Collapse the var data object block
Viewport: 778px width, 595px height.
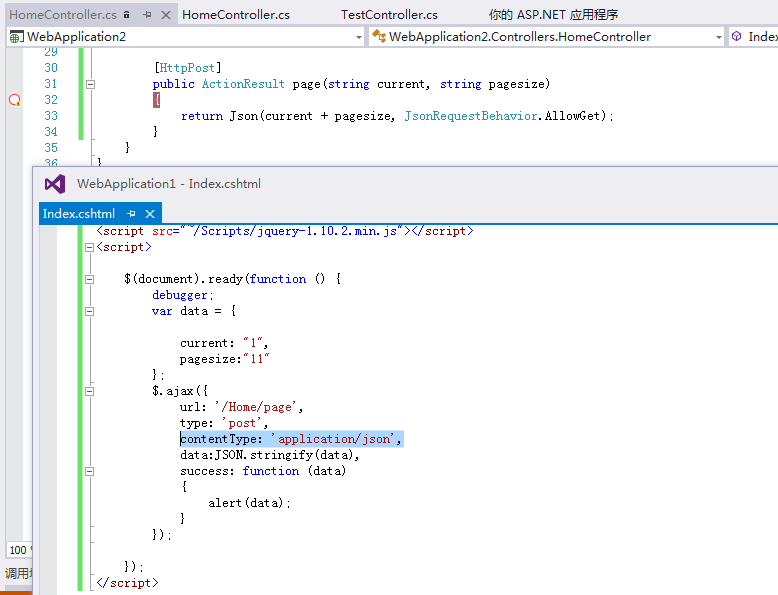click(x=89, y=312)
